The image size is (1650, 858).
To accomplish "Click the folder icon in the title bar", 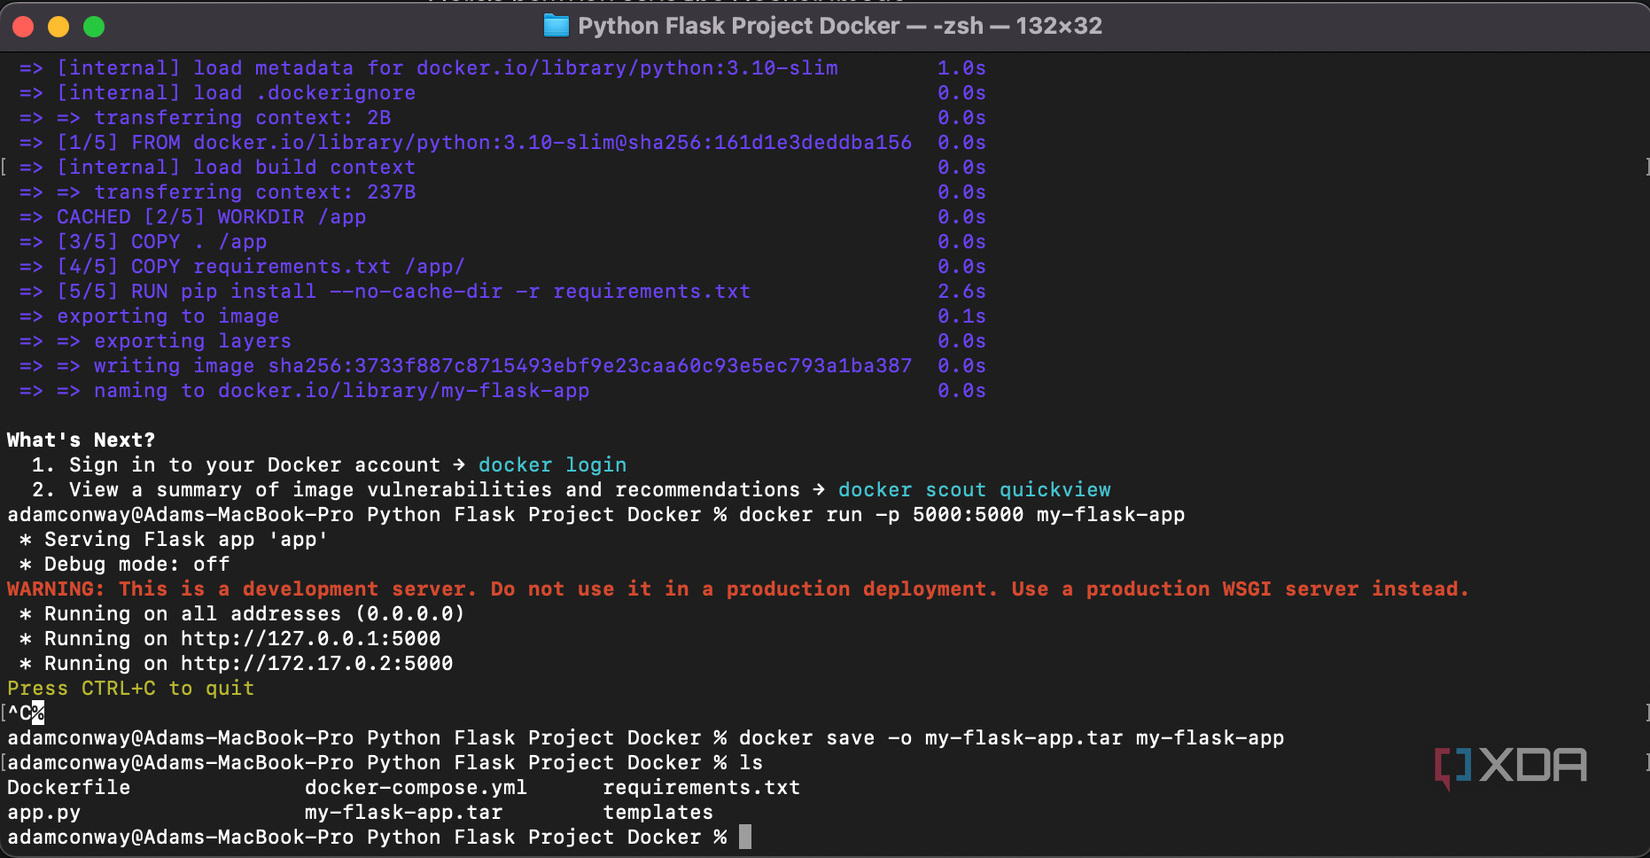I will click(x=556, y=26).
